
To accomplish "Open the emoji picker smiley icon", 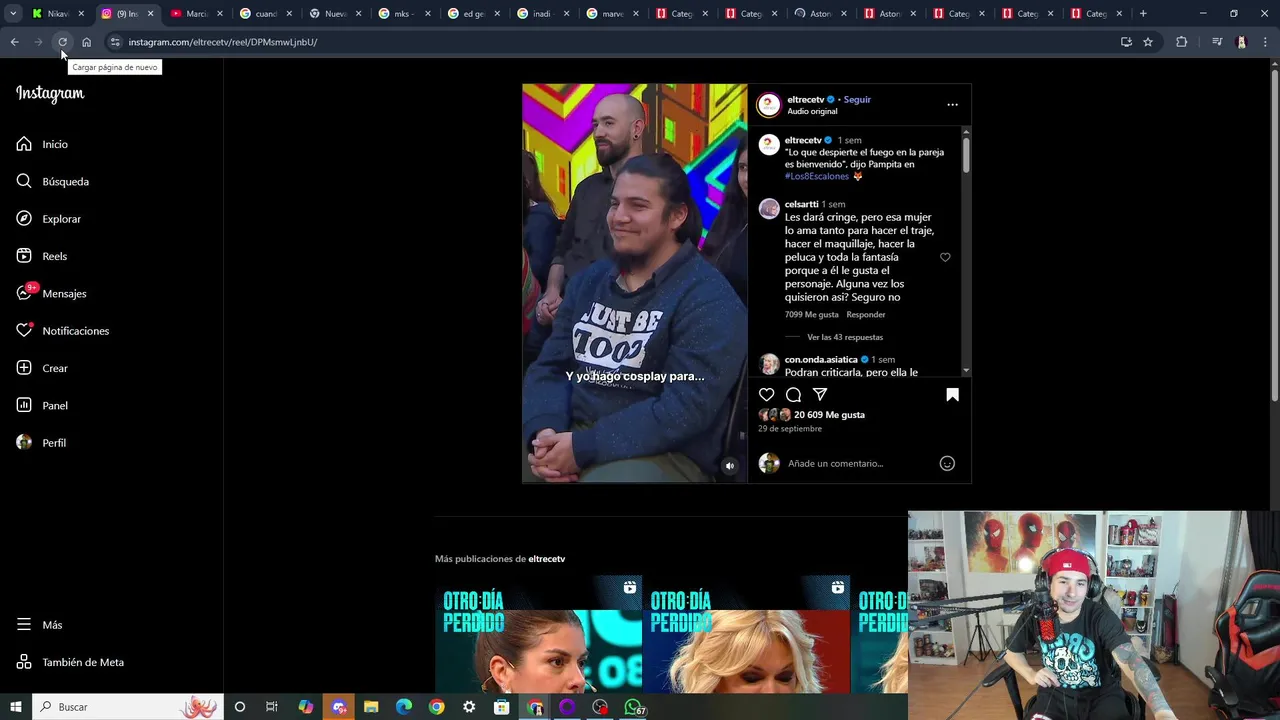I will (947, 463).
